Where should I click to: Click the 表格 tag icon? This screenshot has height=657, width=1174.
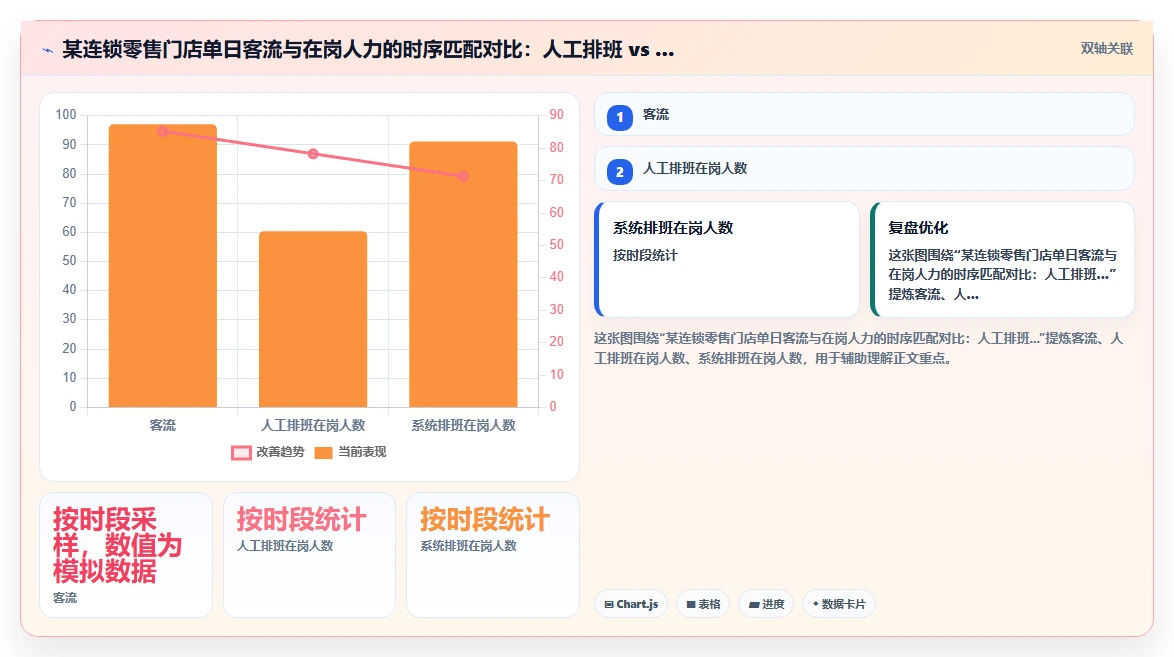pos(691,605)
